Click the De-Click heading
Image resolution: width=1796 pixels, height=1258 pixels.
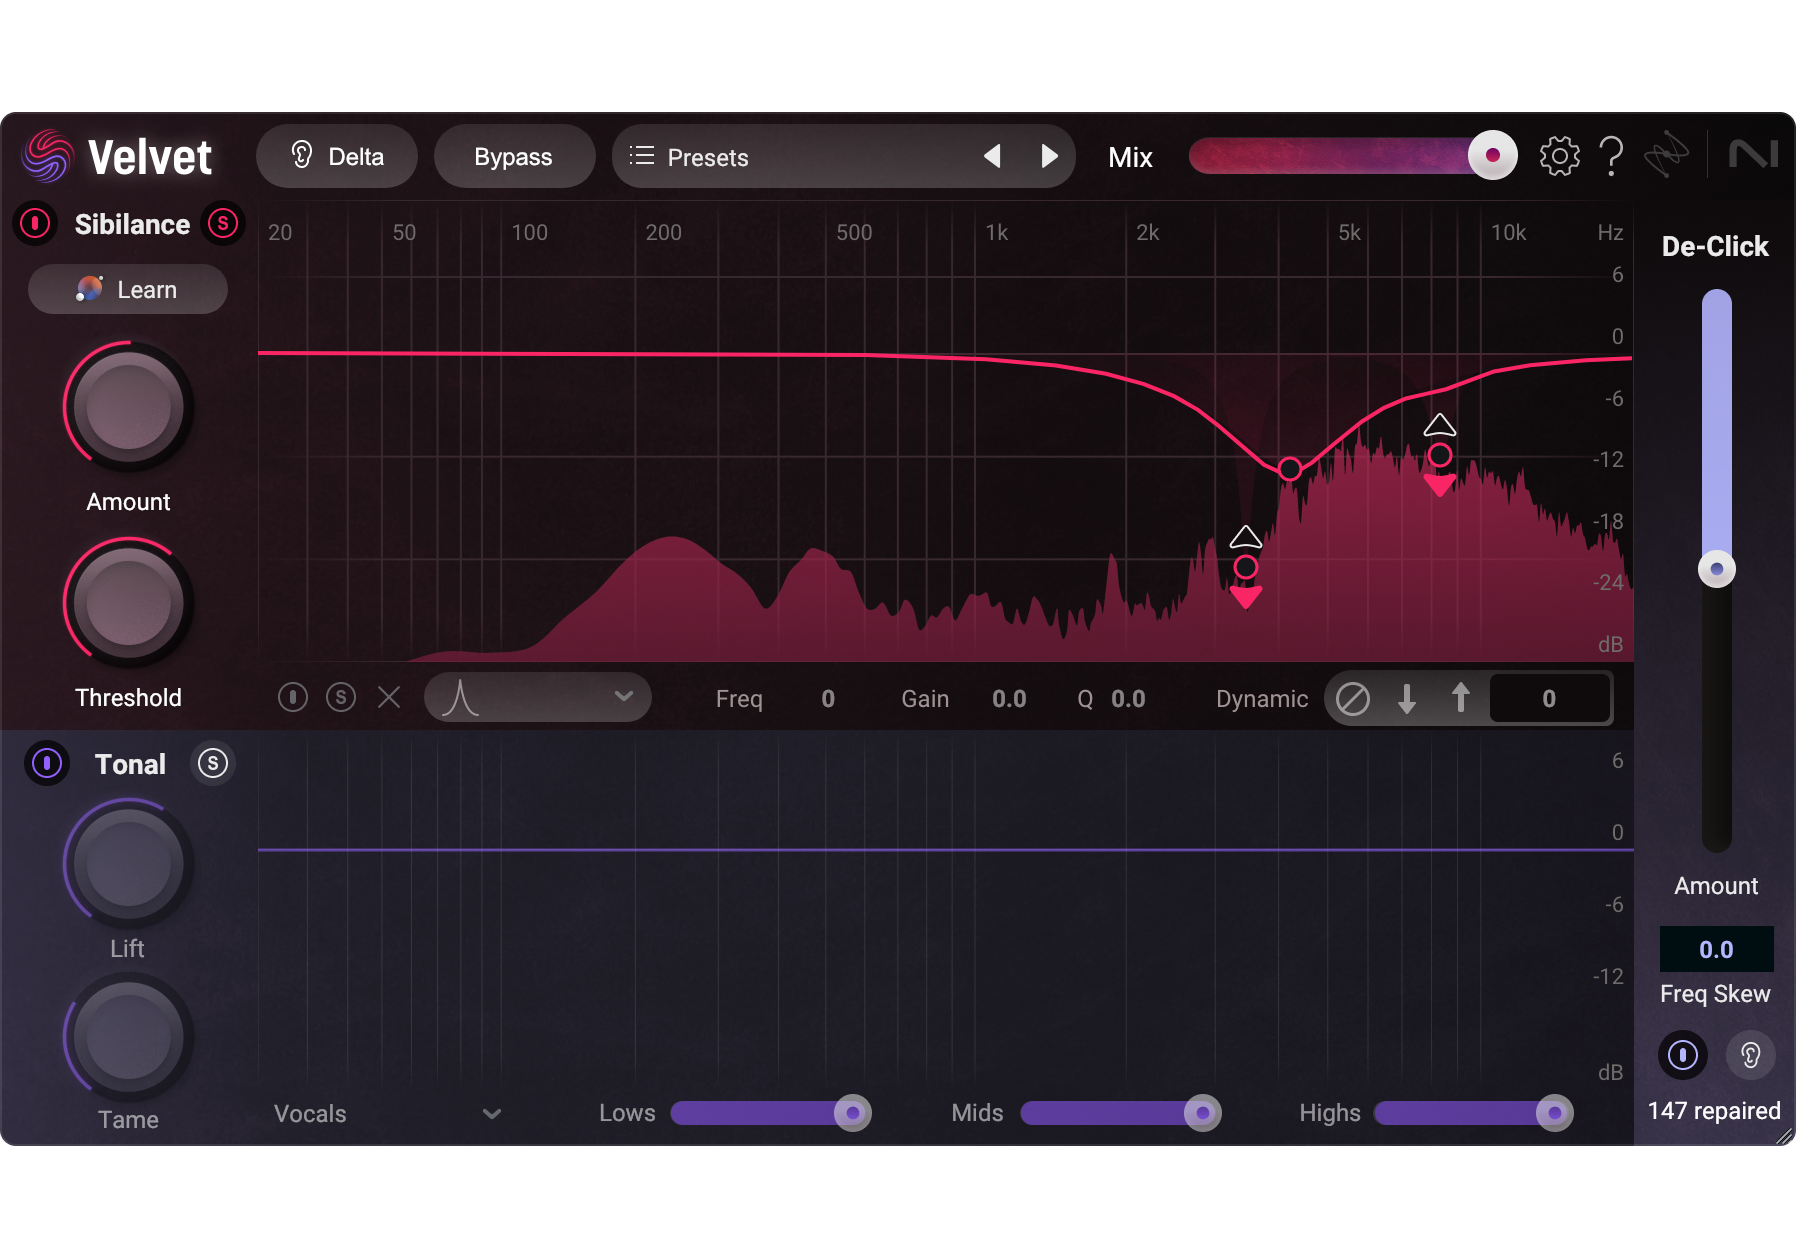pos(1715,246)
